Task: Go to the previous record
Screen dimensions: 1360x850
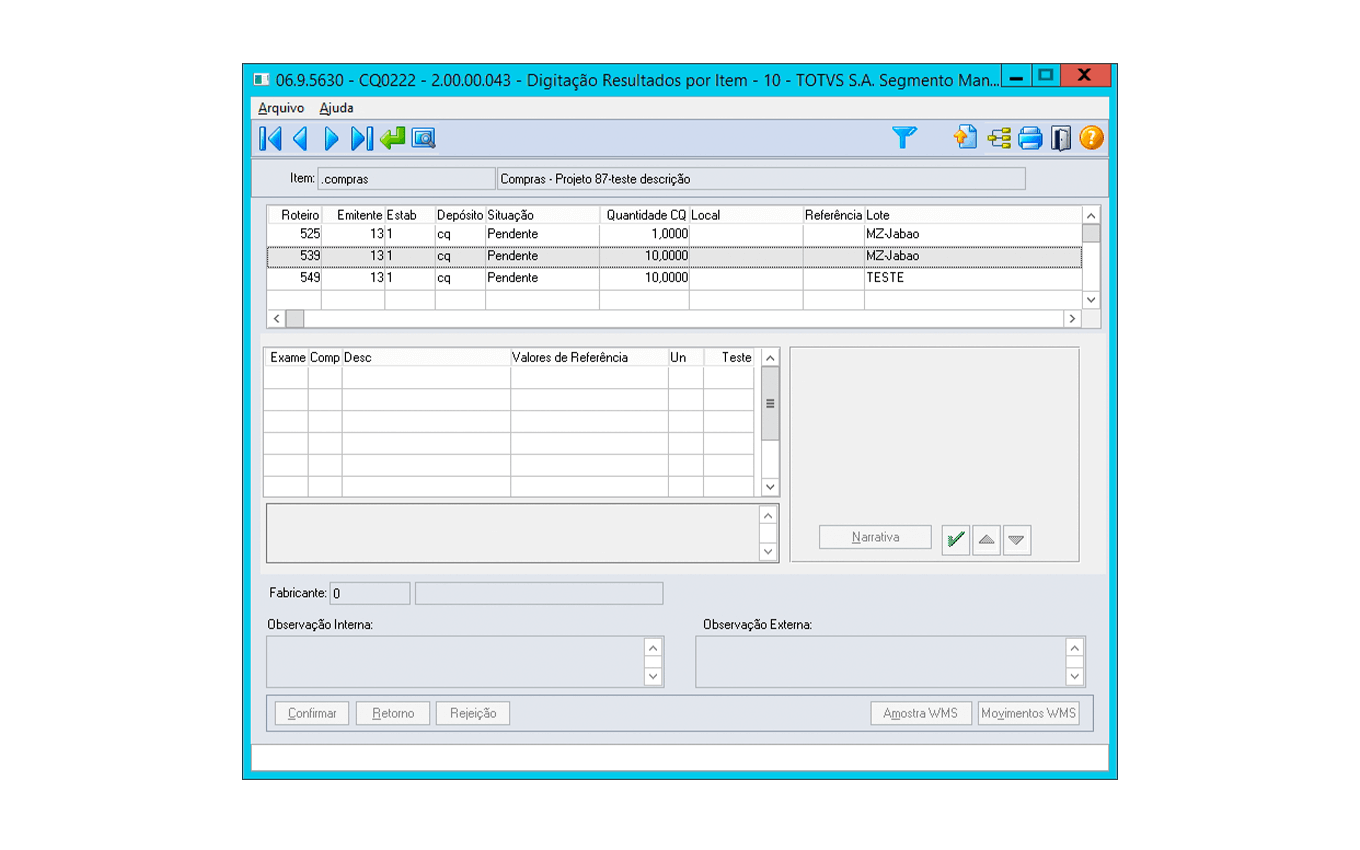Action: [x=300, y=139]
